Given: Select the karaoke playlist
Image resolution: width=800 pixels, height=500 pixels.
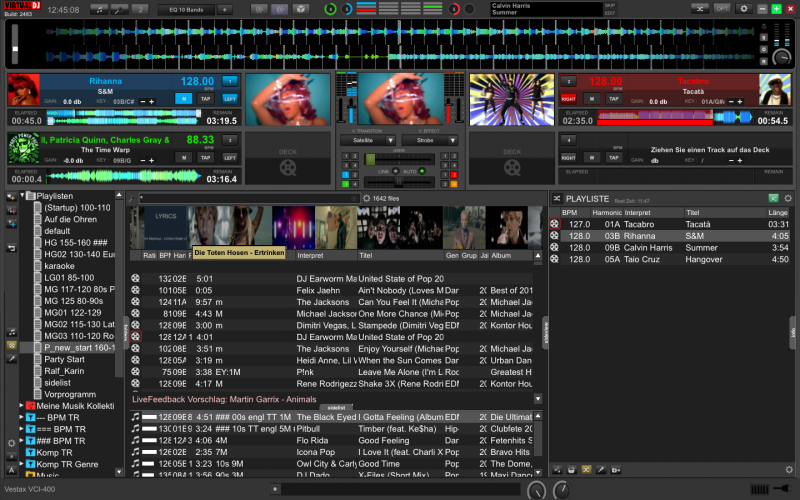Looking at the screenshot, I should [x=59, y=266].
